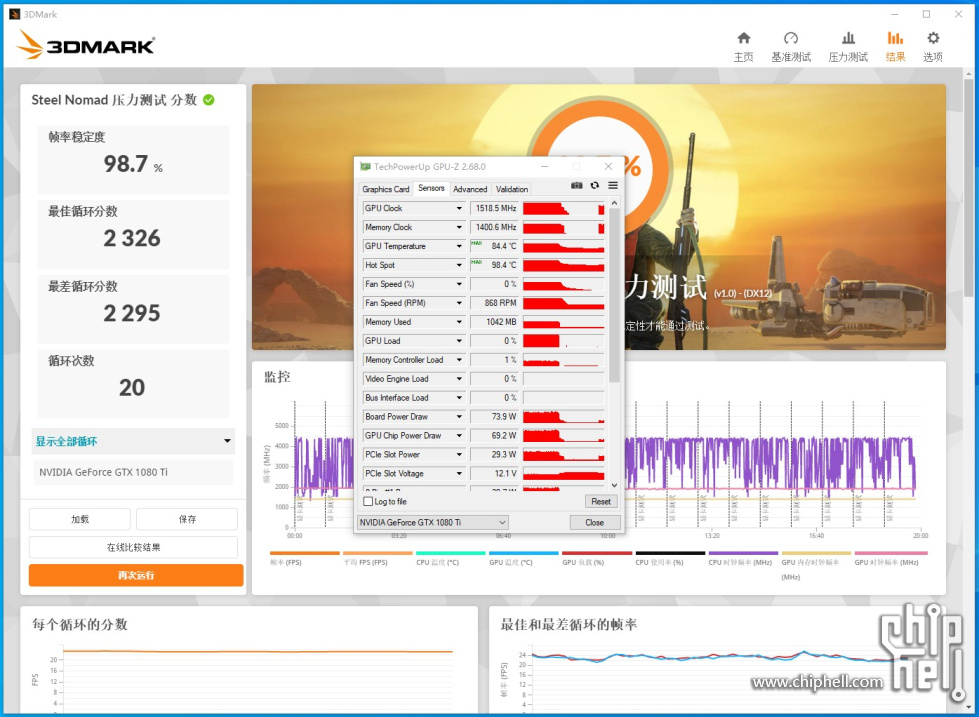This screenshot has height=717, width=979.
Task: Click GPU-Z refresh icon
Action: coord(595,186)
